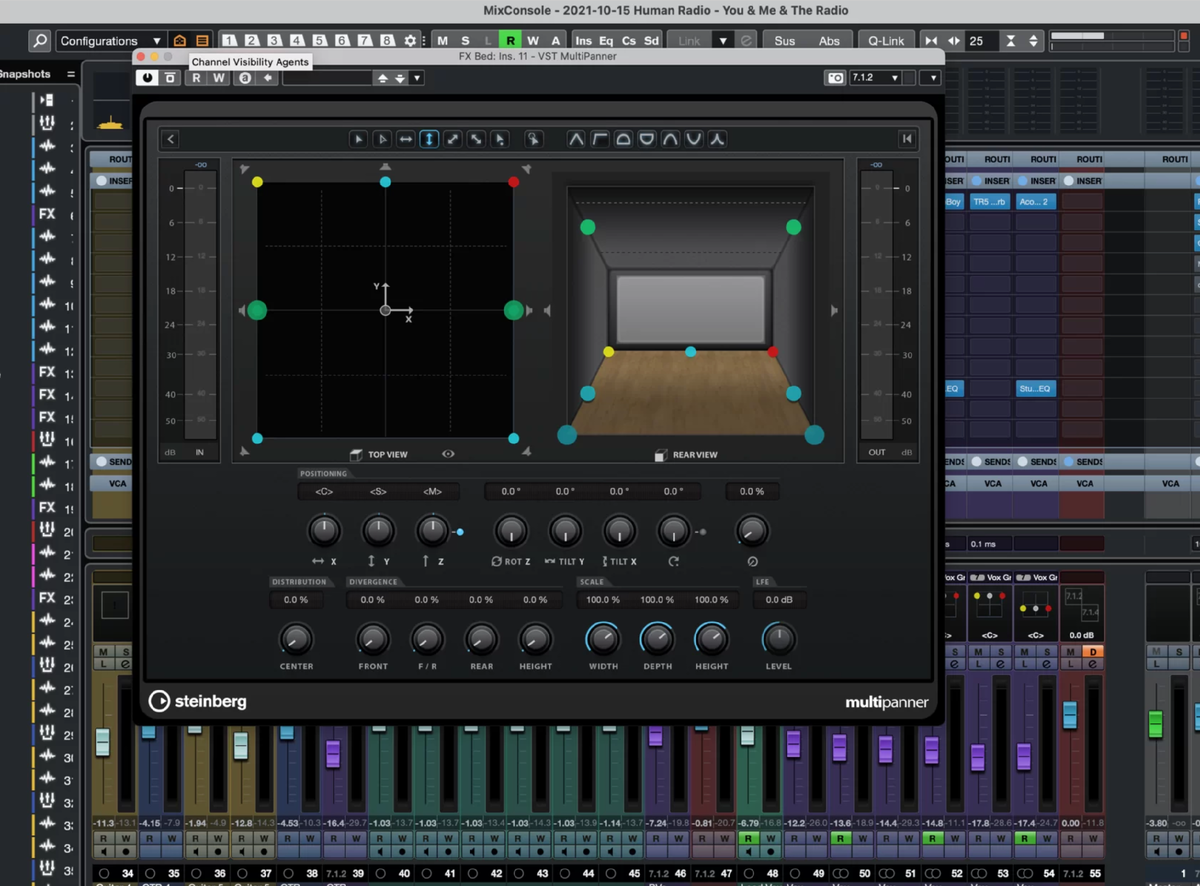Open the plug-in functions menu at far right
This screenshot has height=886, width=1200.
pyautogui.click(x=931, y=78)
